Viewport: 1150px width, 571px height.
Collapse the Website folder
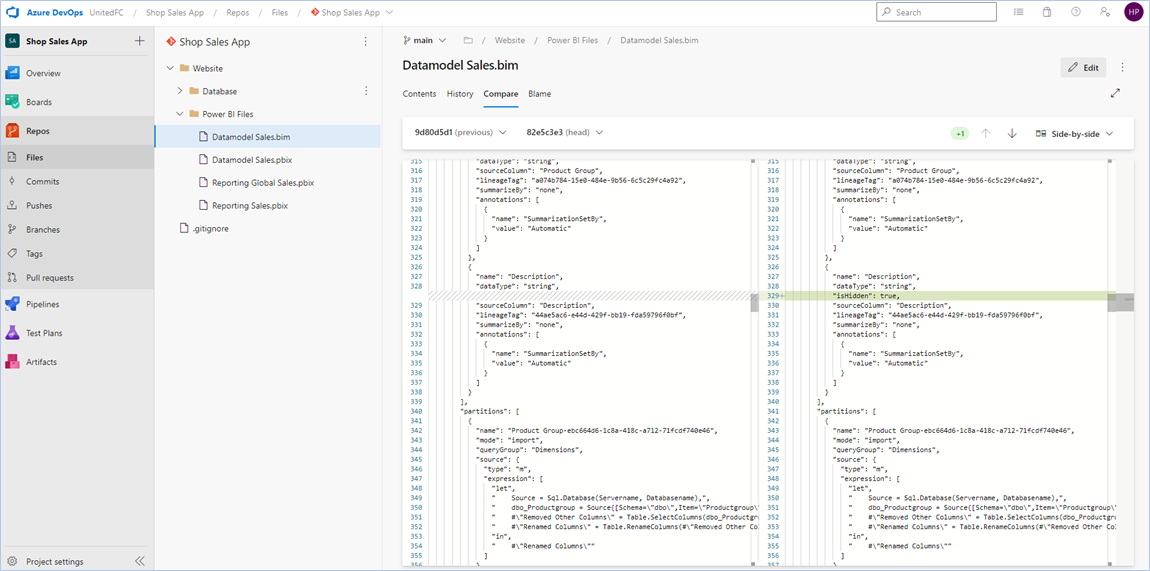click(x=170, y=68)
